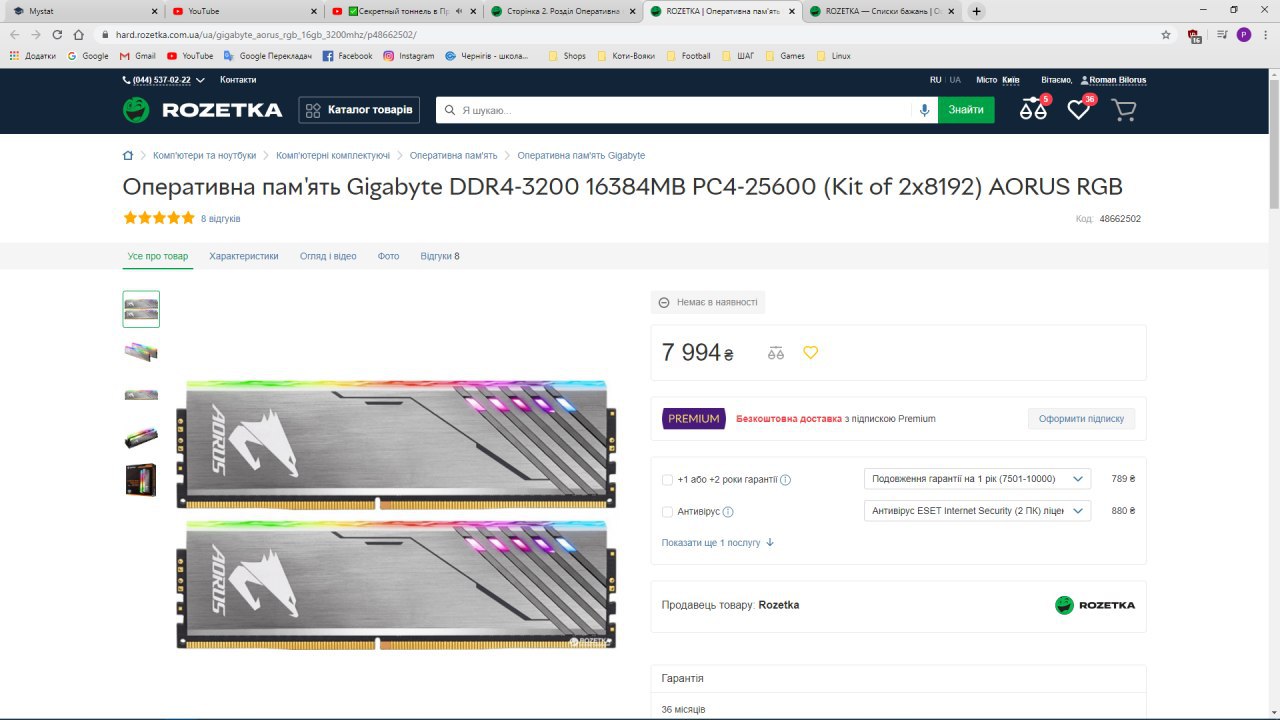Open the 8 відгуків link
1280x720 pixels.
pyautogui.click(x=220, y=219)
